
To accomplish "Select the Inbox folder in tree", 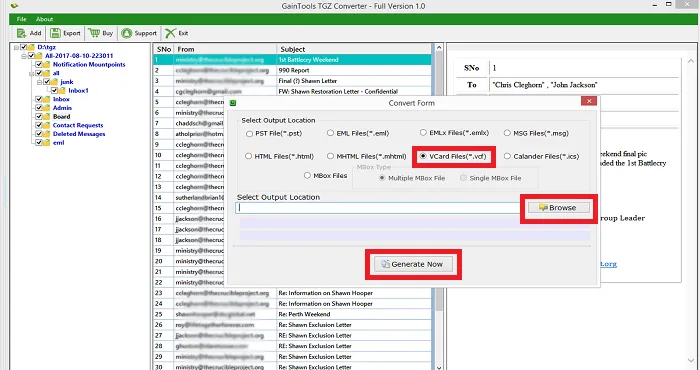I will pyautogui.click(x=61, y=99).
